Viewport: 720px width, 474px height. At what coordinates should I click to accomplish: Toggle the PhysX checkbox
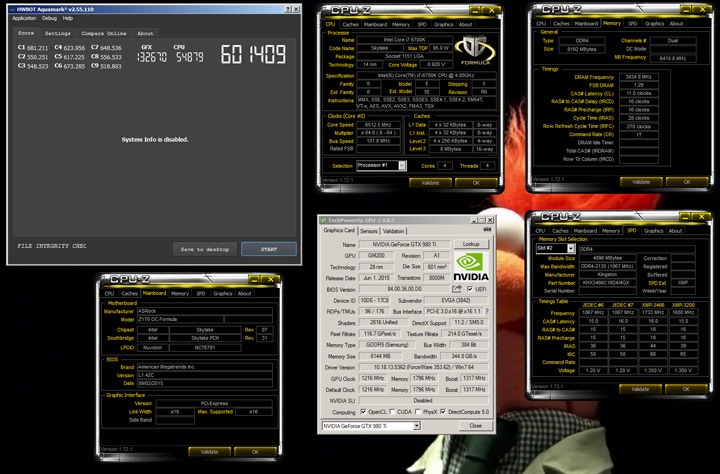point(418,412)
